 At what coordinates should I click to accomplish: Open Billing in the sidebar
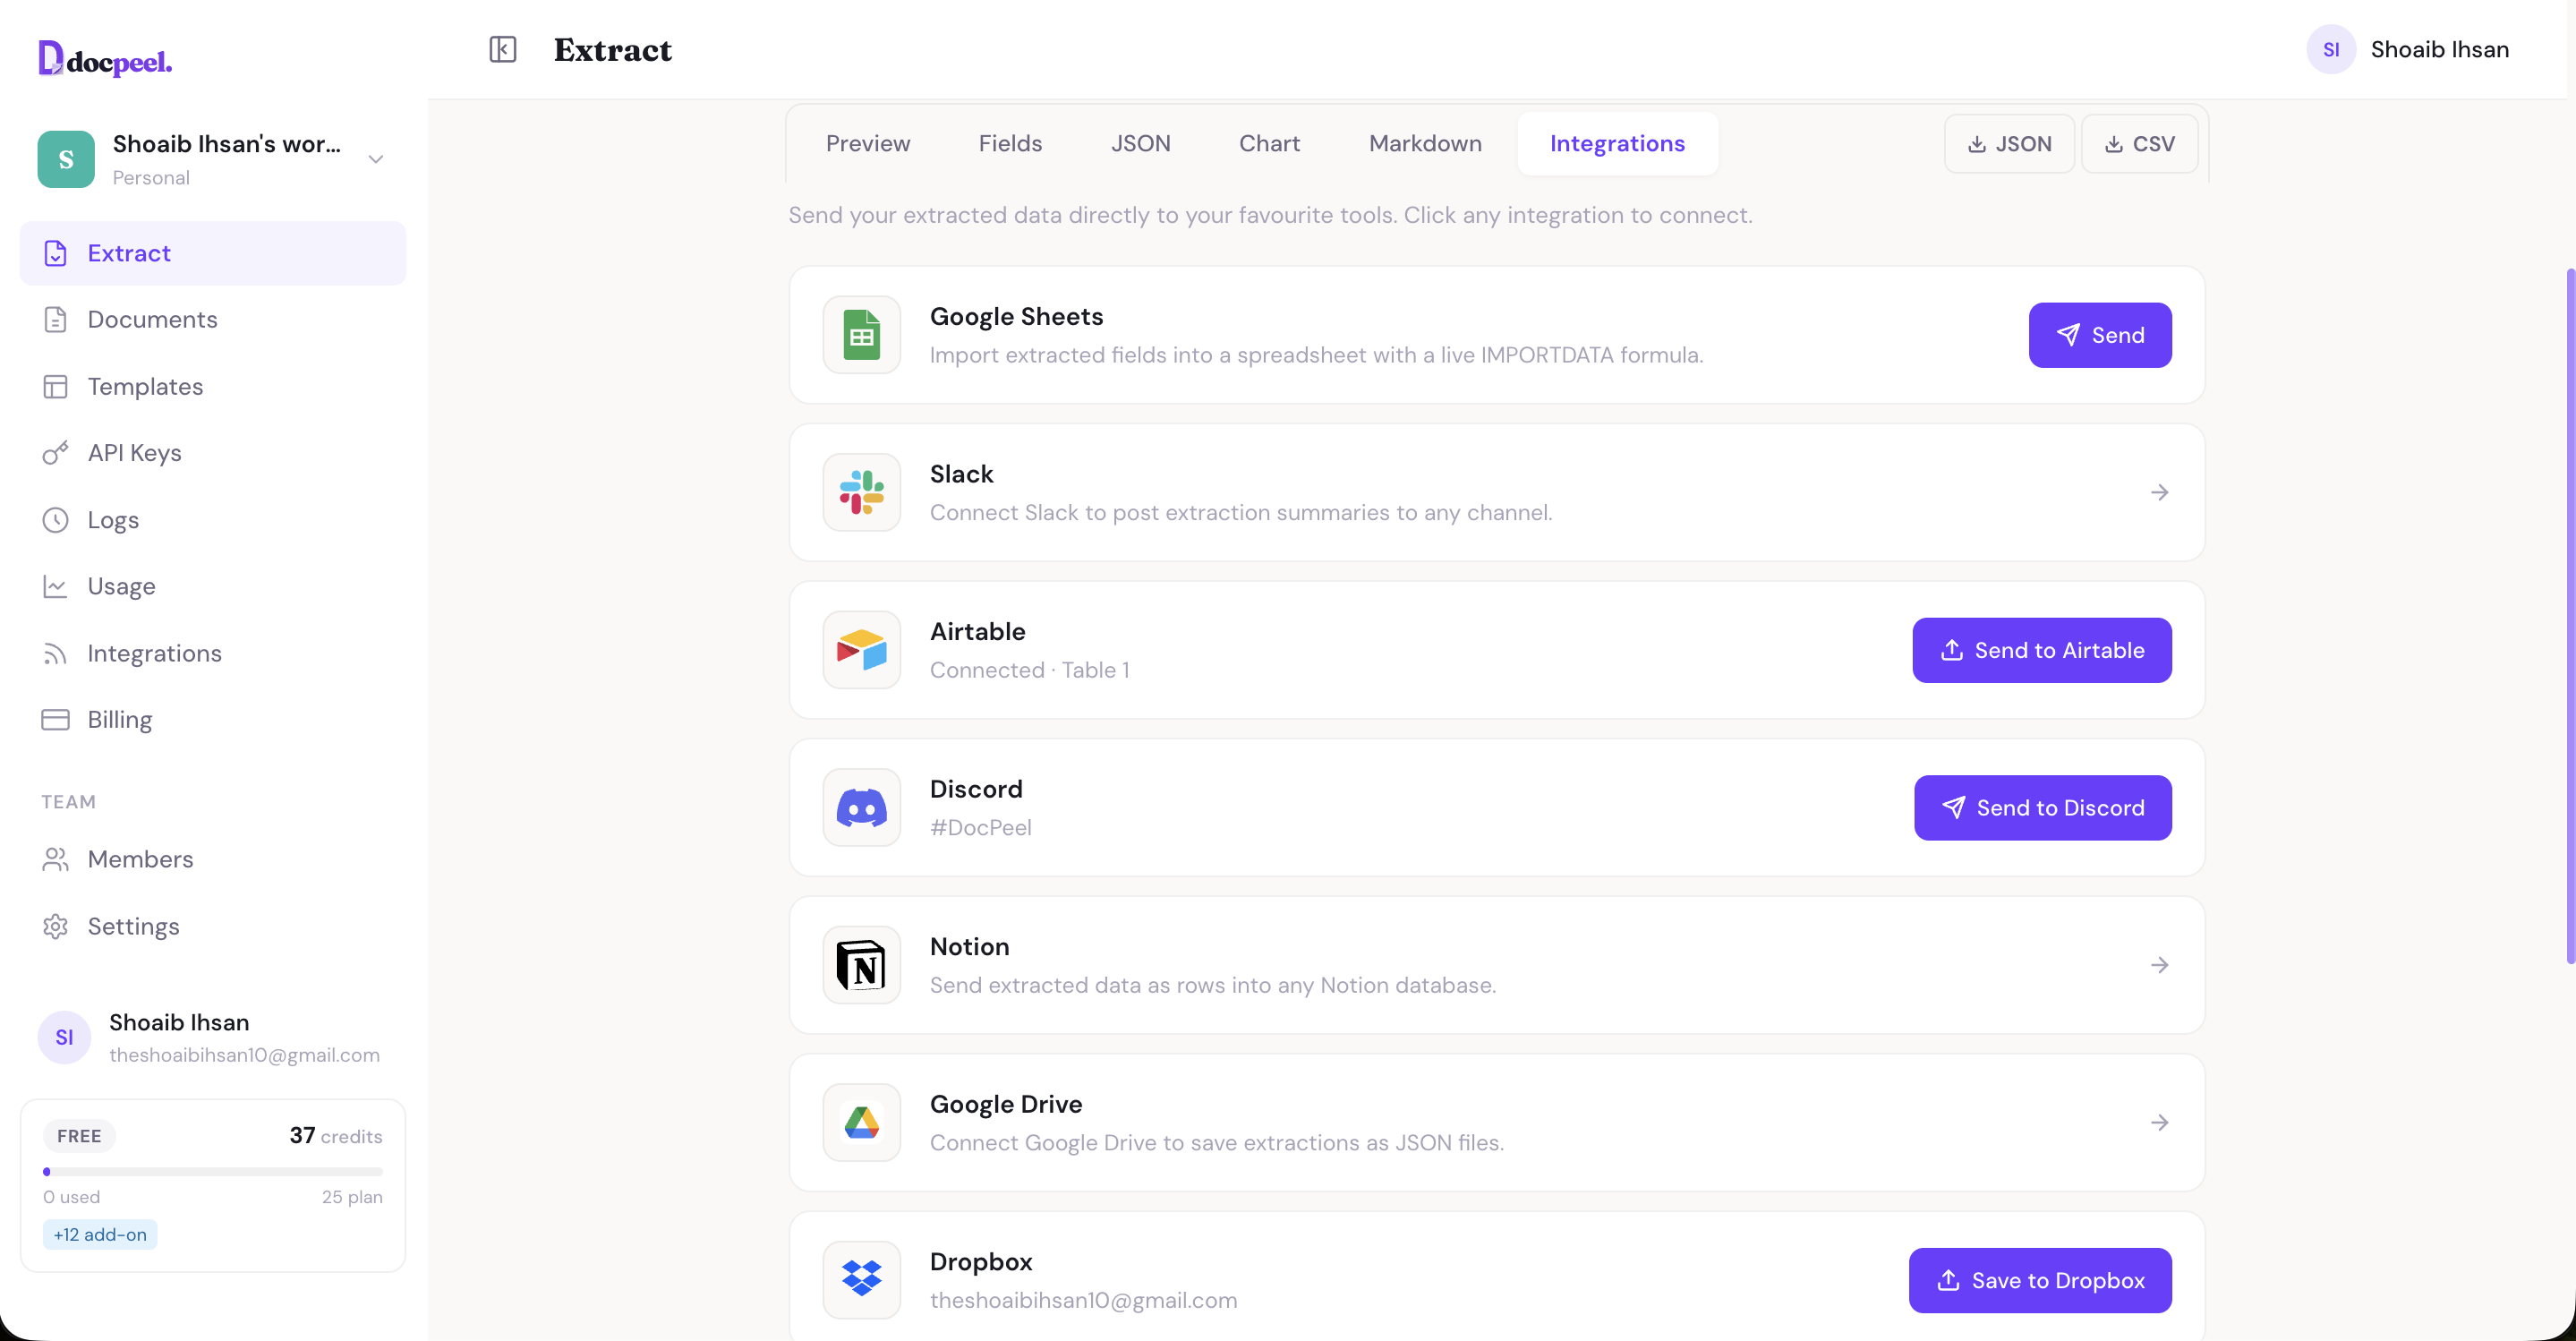tap(213, 720)
